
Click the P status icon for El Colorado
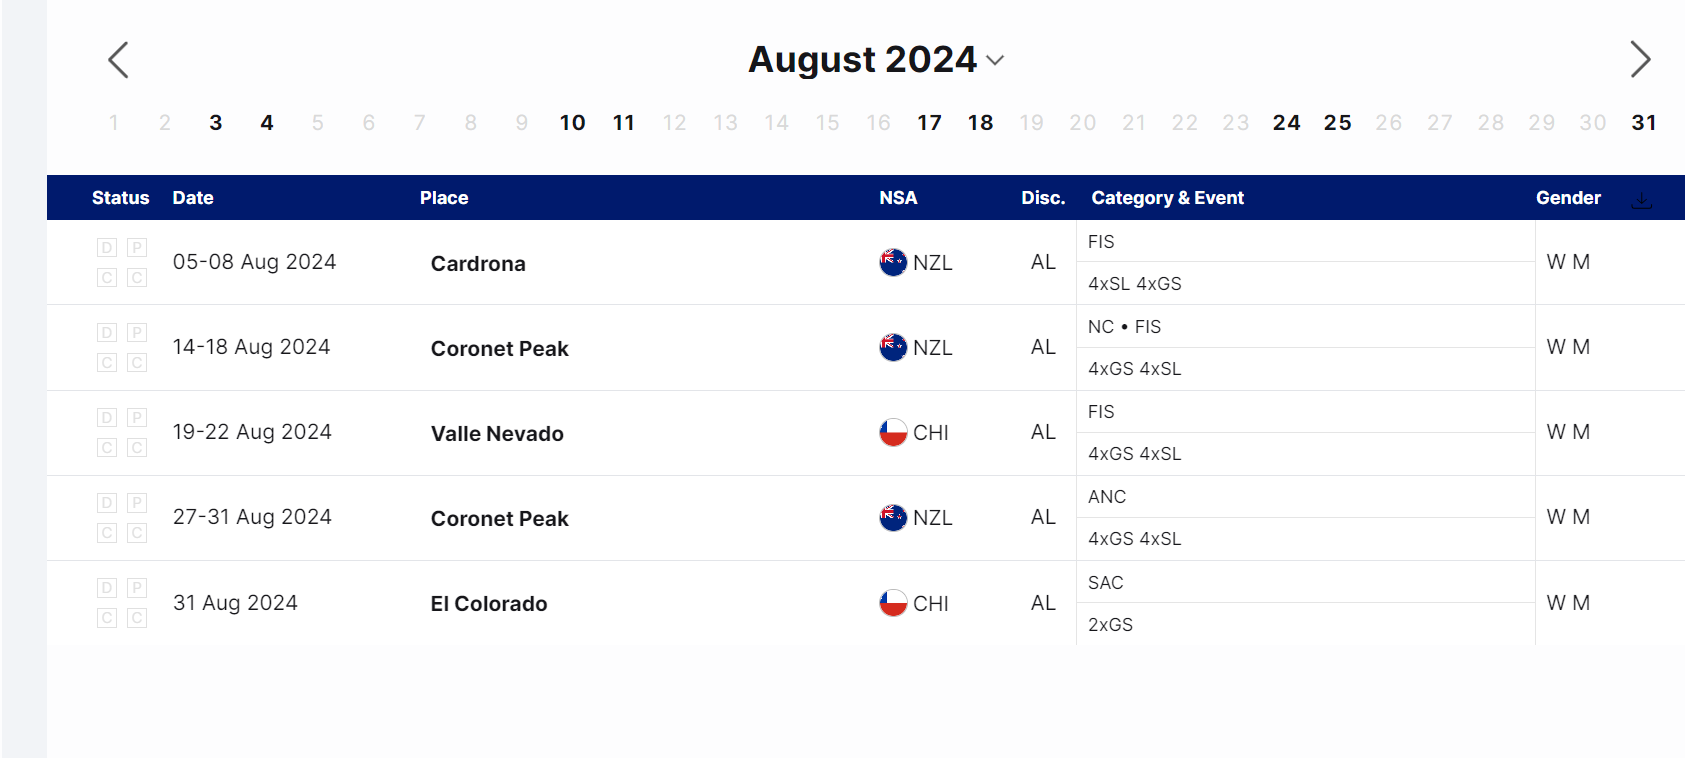coord(137,588)
